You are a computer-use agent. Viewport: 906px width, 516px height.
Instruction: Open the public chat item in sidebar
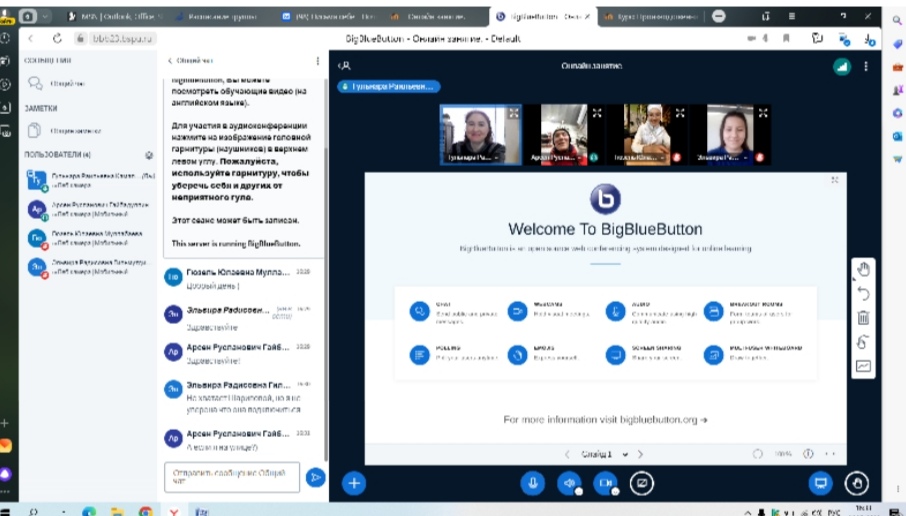click(x=55, y=84)
